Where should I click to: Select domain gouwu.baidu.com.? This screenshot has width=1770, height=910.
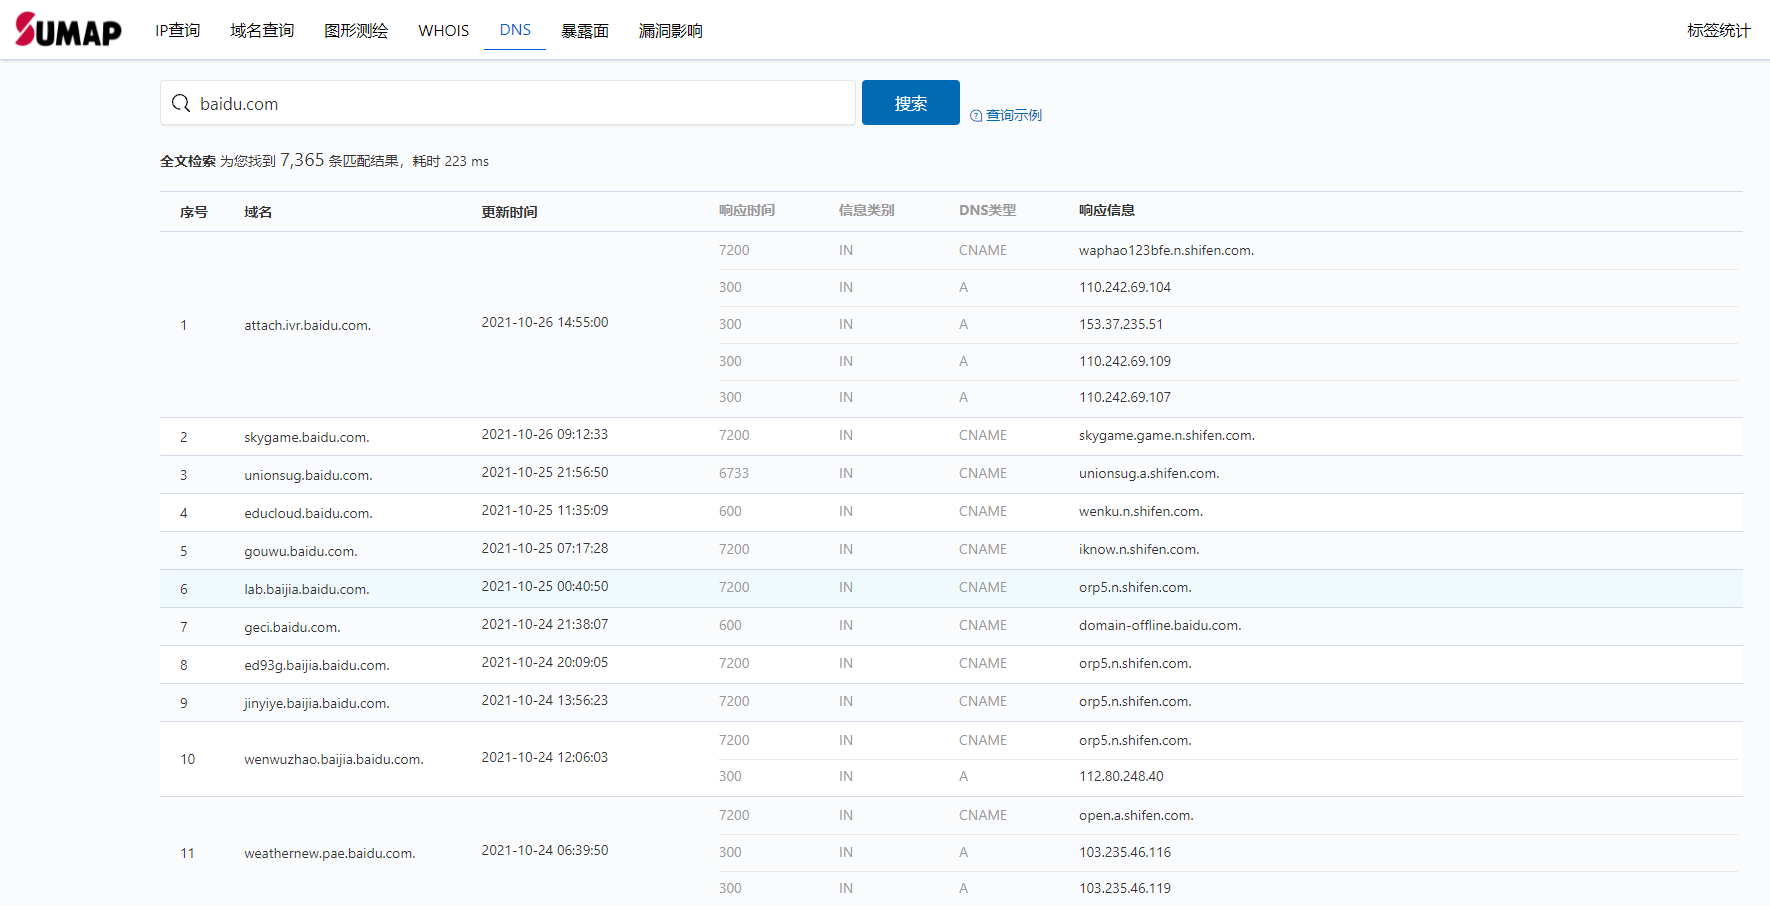pyautogui.click(x=300, y=552)
